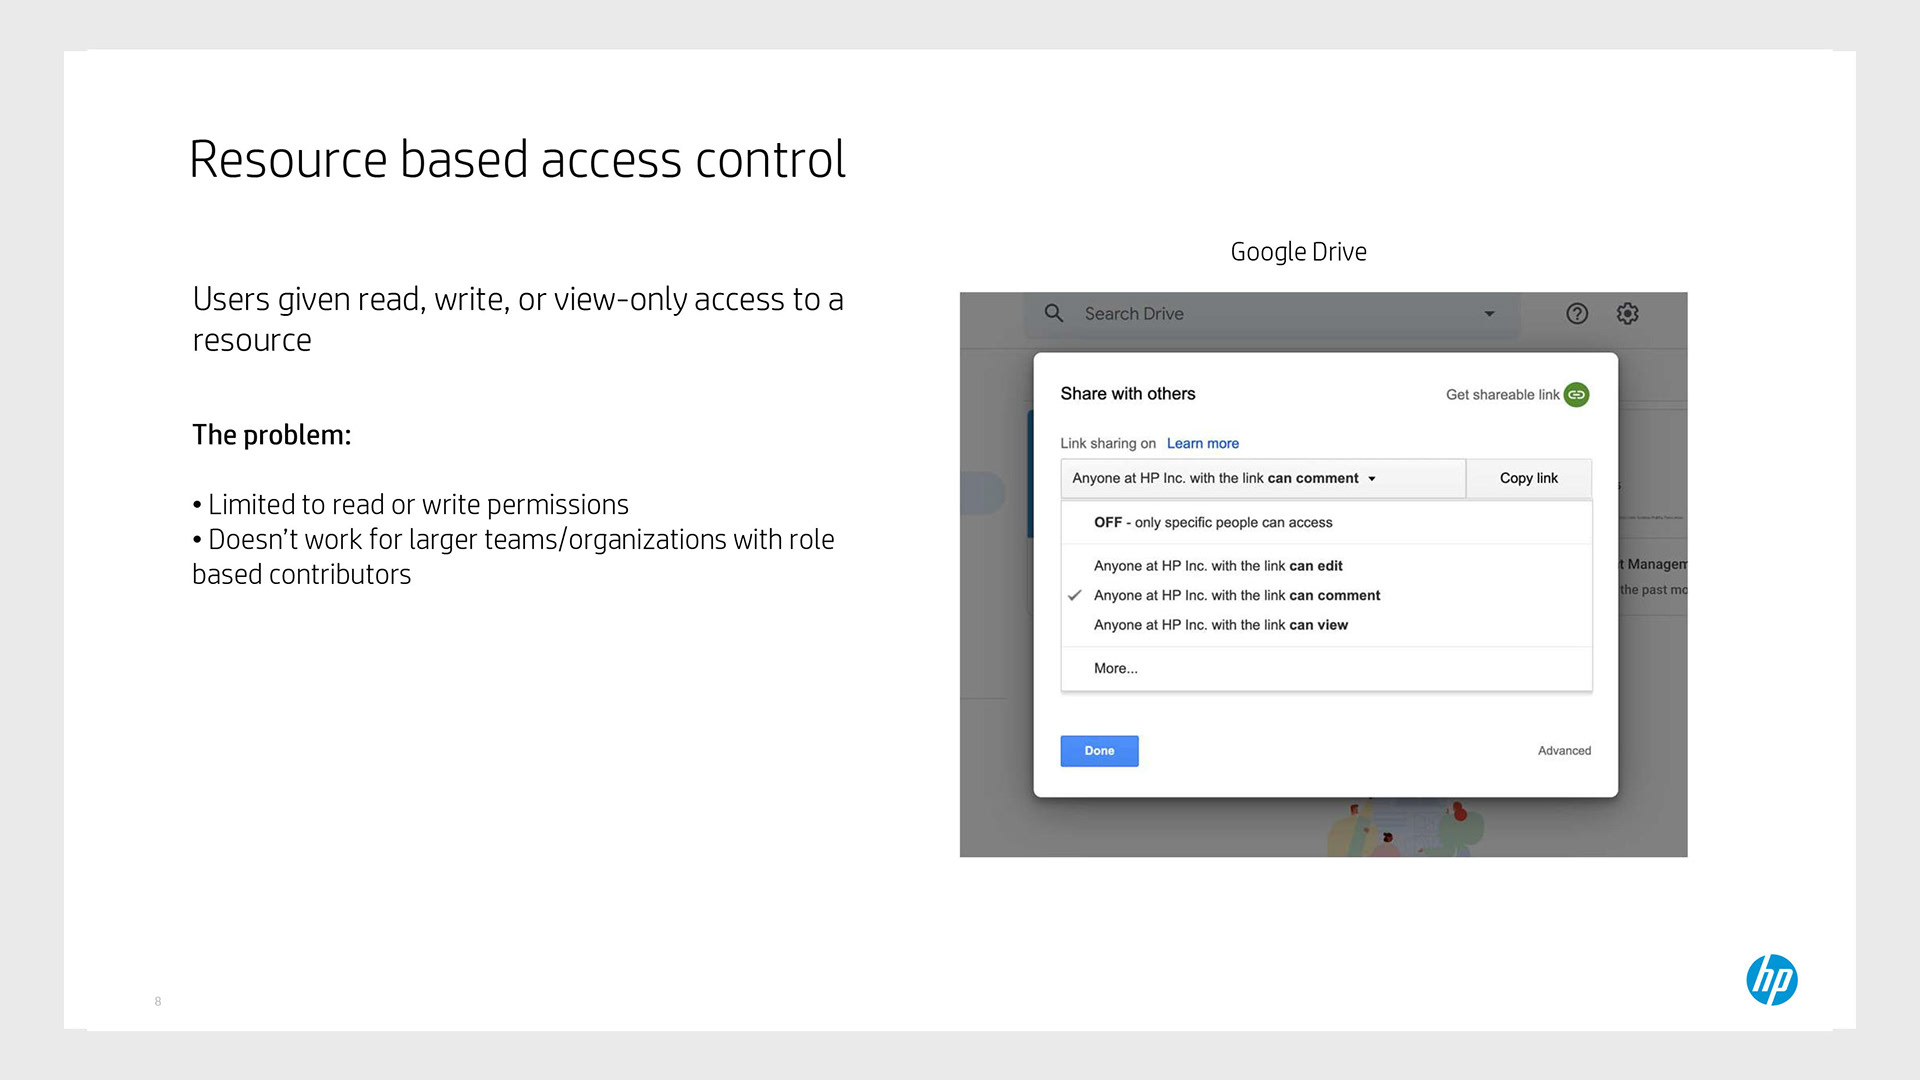Click the Copy link button
1920x1080 pixels.
(1529, 478)
